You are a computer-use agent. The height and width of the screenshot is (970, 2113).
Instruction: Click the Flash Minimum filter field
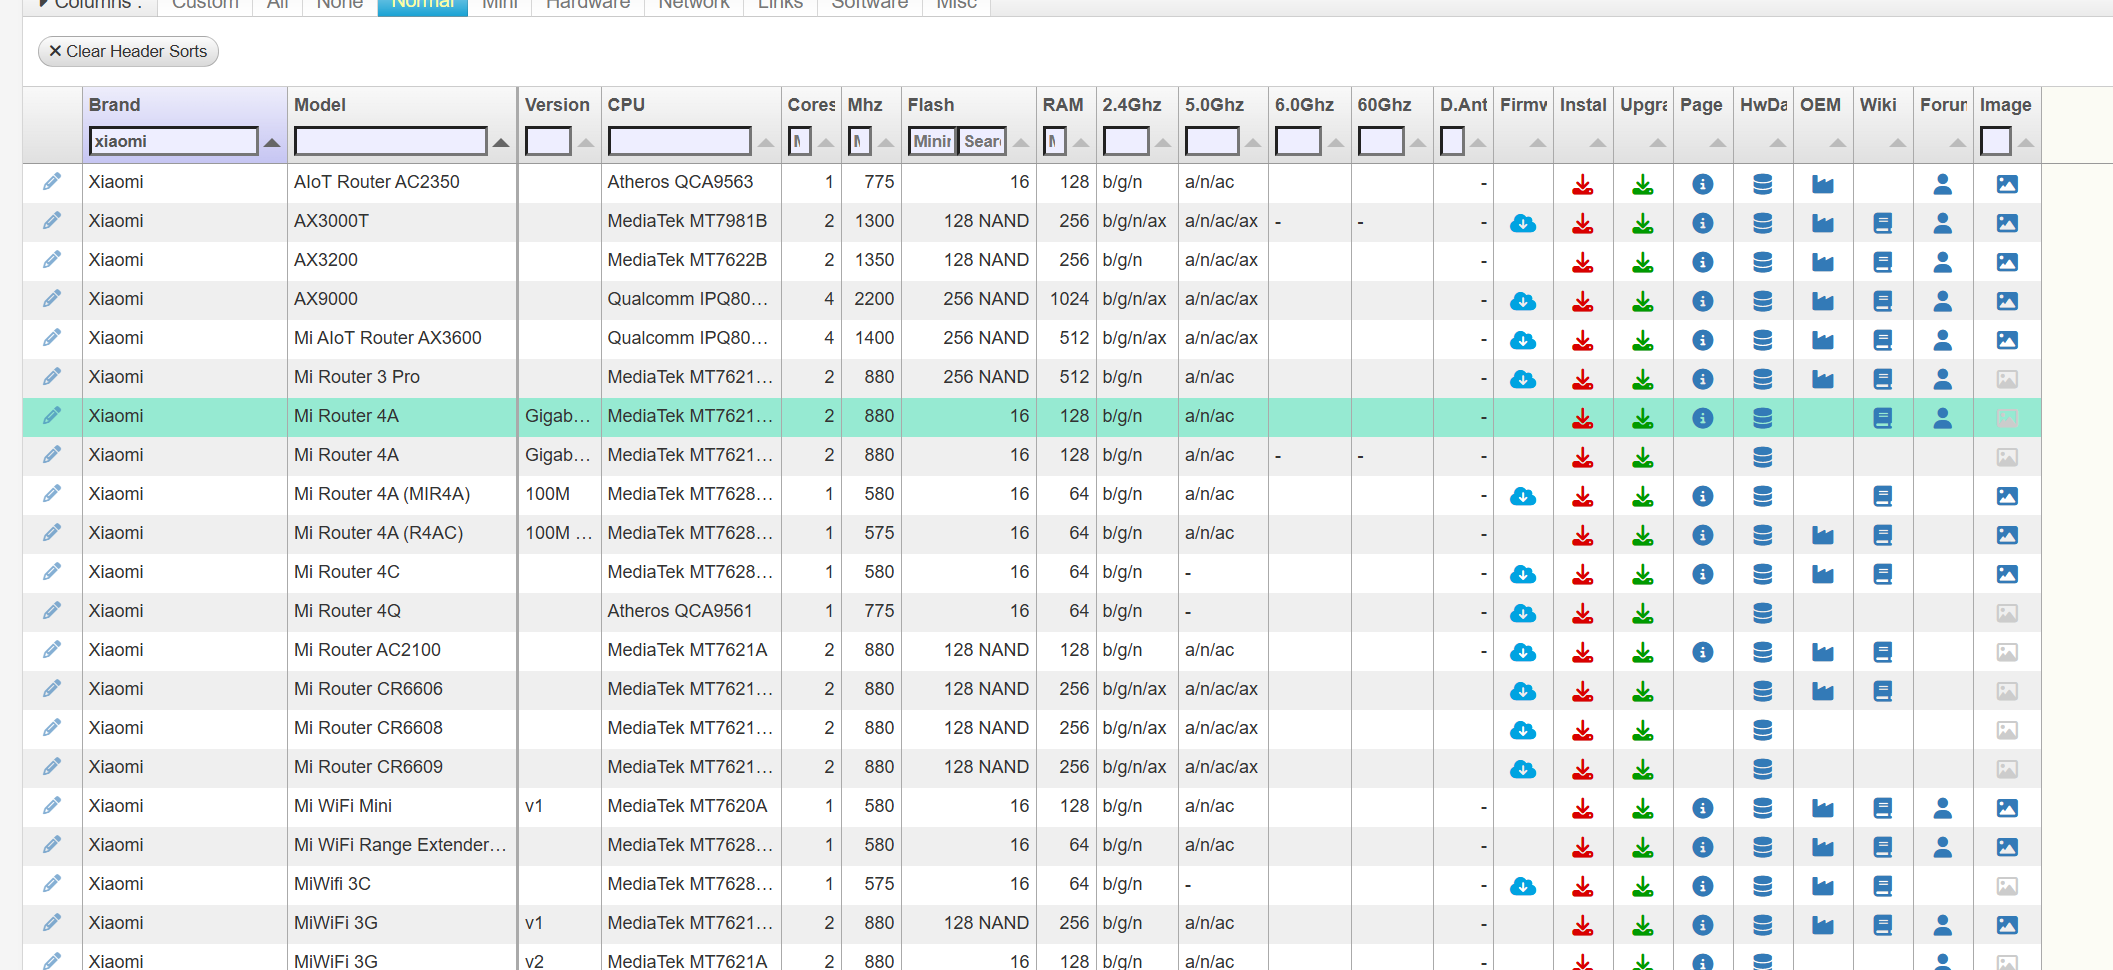[x=932, y=141]
